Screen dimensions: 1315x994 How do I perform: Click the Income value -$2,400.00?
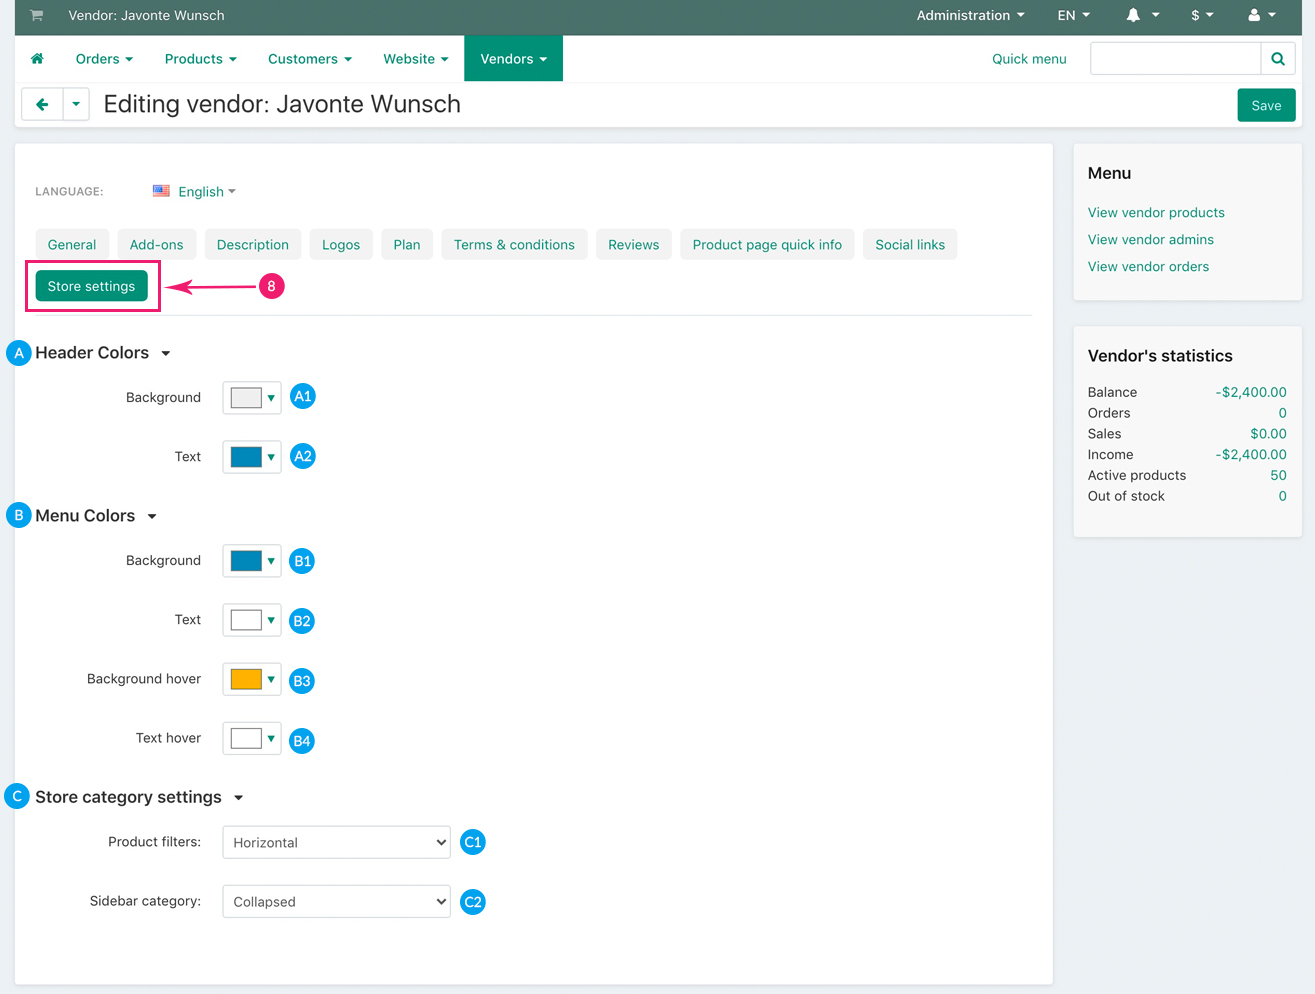pos(1251,454)
